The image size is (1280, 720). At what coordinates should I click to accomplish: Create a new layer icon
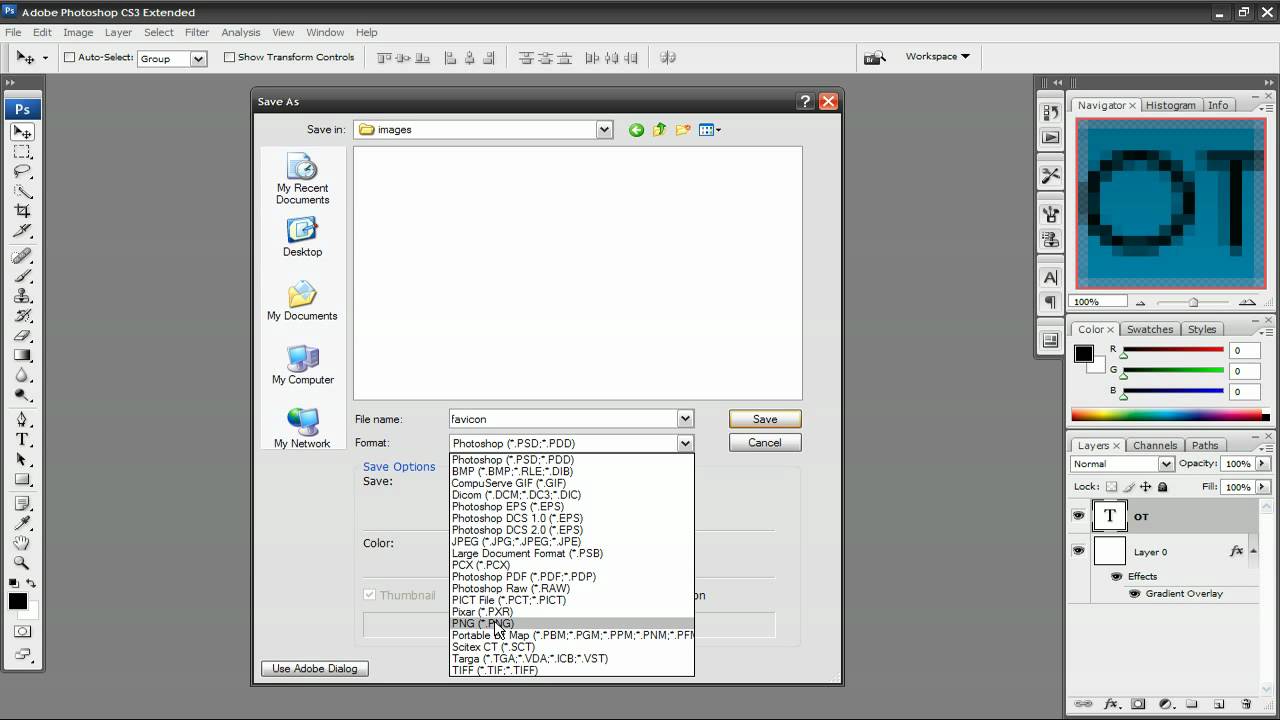(1219, 704)
